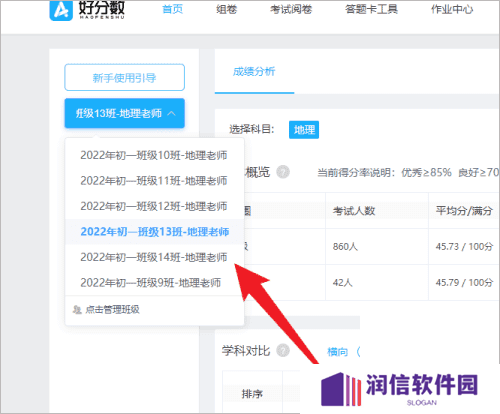This screenshot has width=500, height=414.
Task: Go to 考试阅卷 in top navigation
Action: click(291, 9)
